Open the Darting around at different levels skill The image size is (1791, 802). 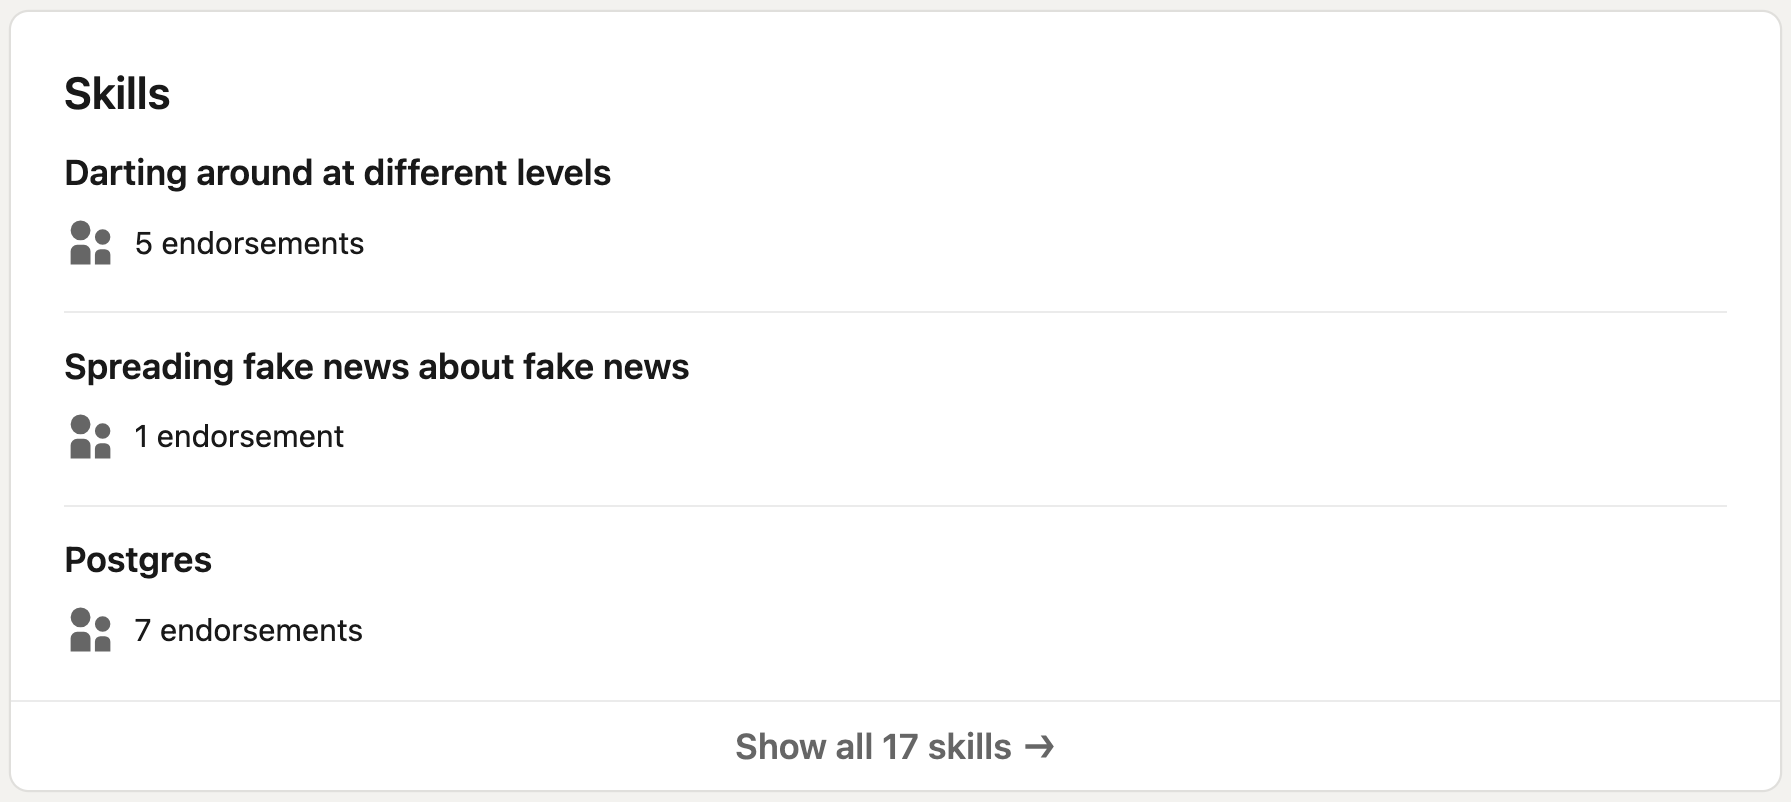tap(338, 173)
